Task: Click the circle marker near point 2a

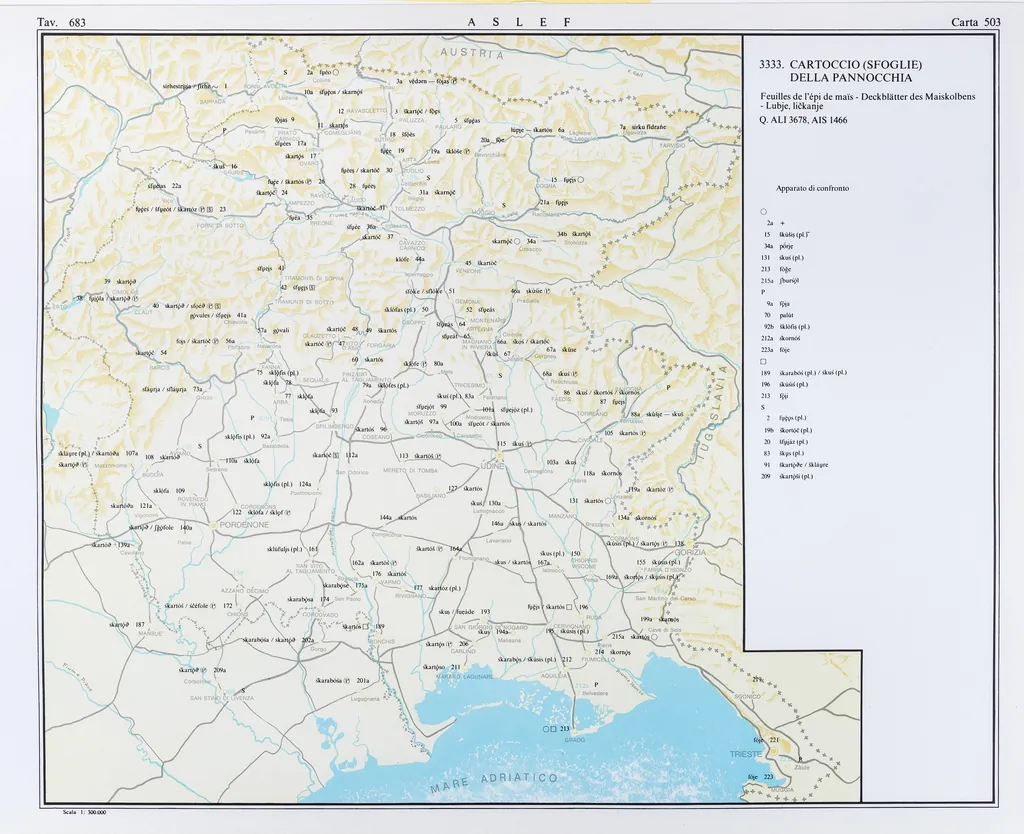Action: [x=337, y=73]
